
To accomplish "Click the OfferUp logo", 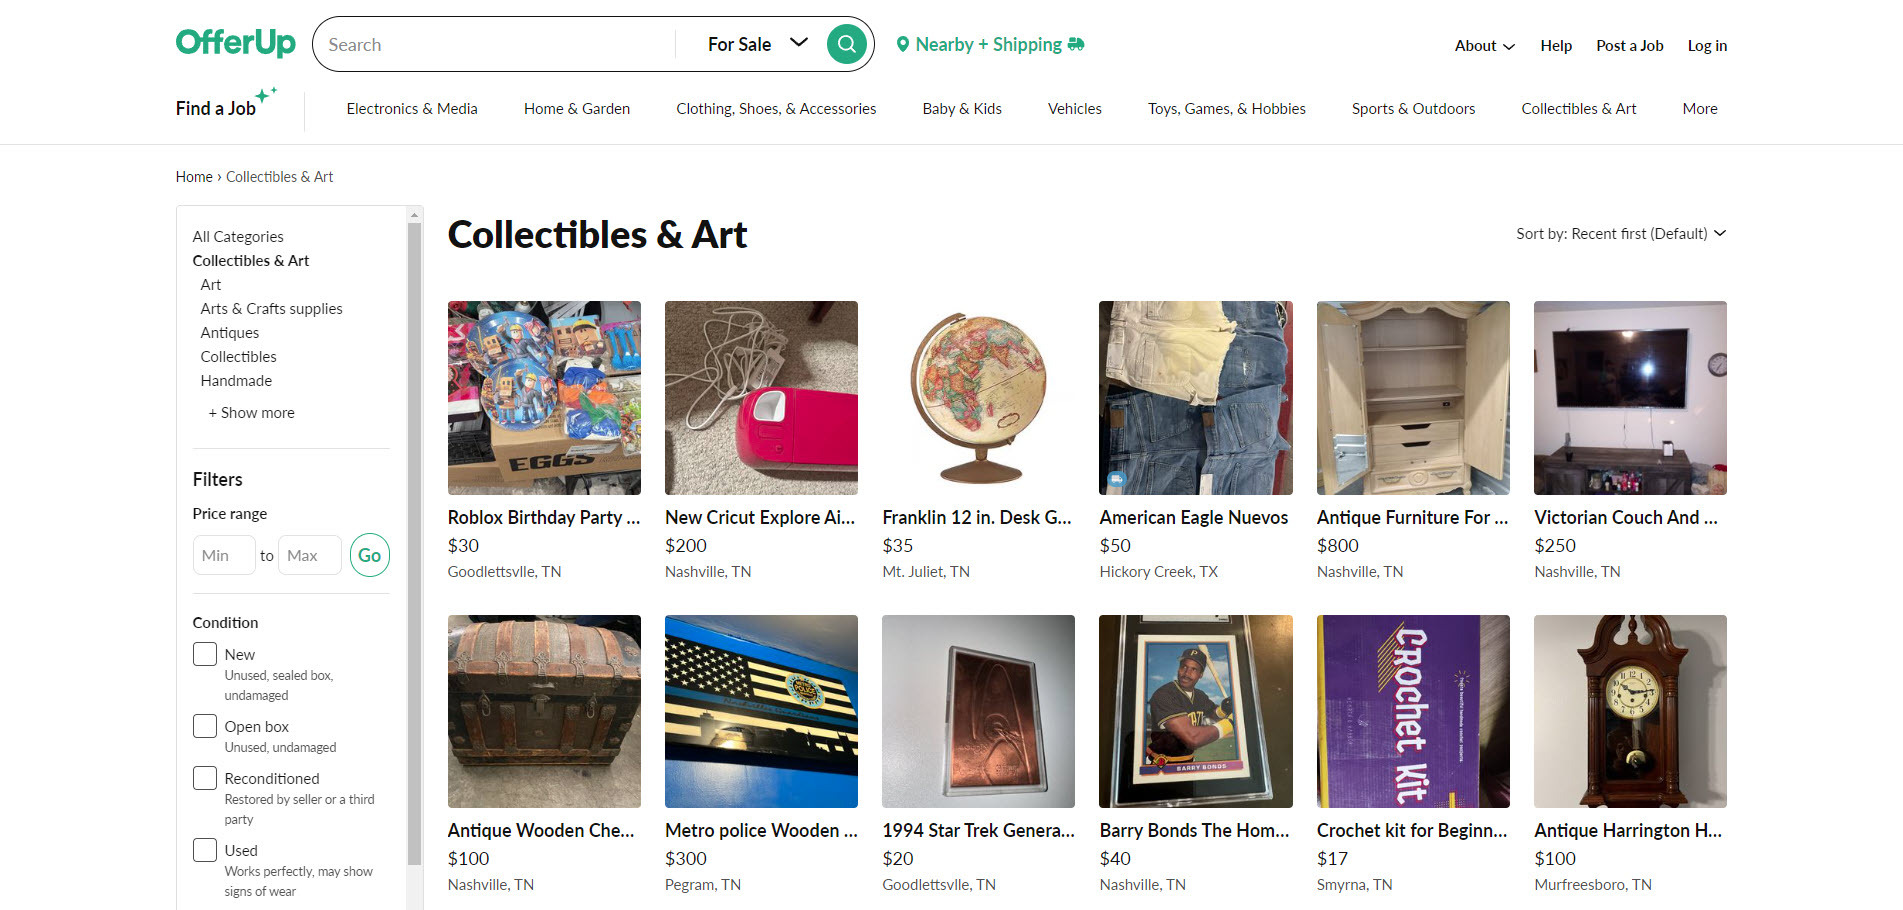I will [235, 43].
